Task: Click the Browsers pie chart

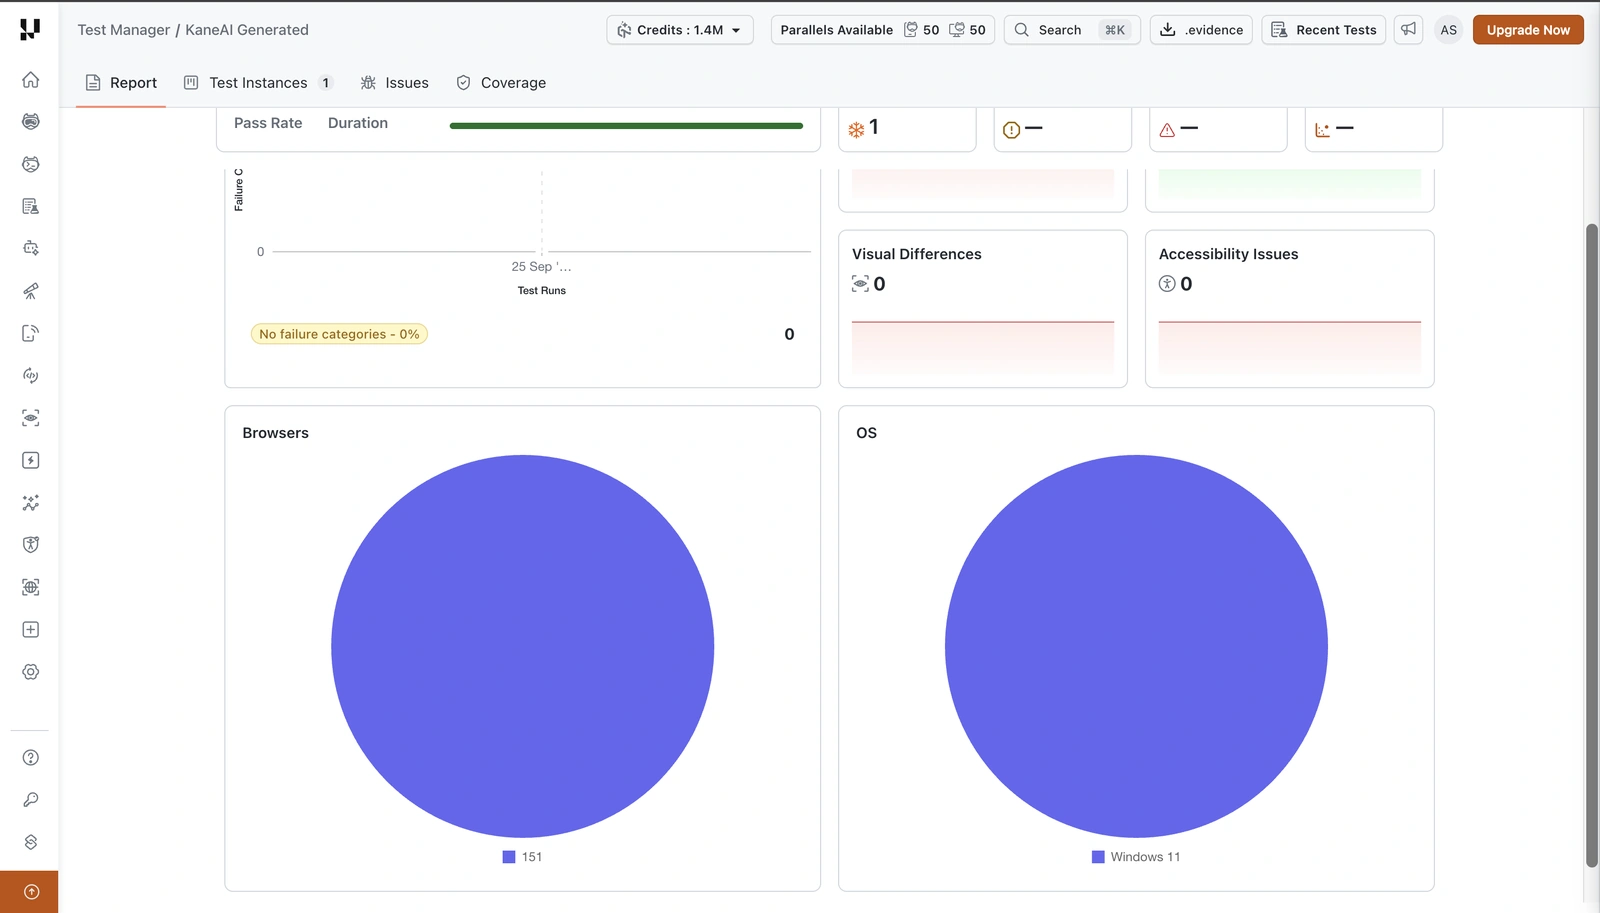Action: point(523,646)
